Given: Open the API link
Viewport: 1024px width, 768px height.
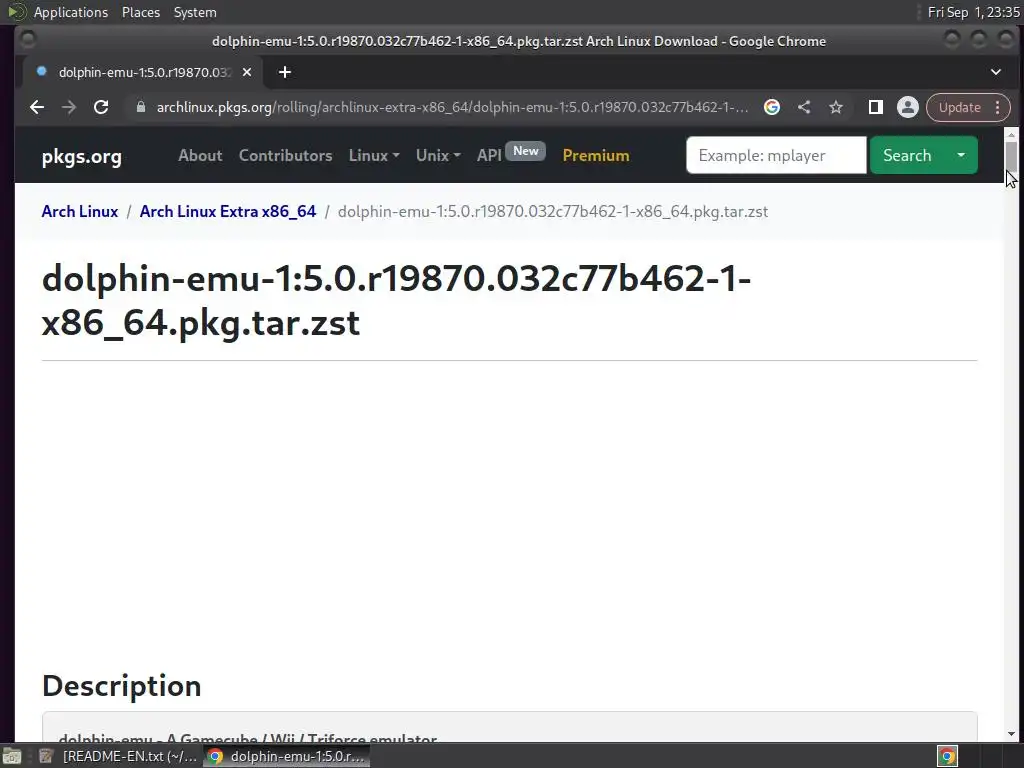Looking at the screenshot, I should point(489,155).
